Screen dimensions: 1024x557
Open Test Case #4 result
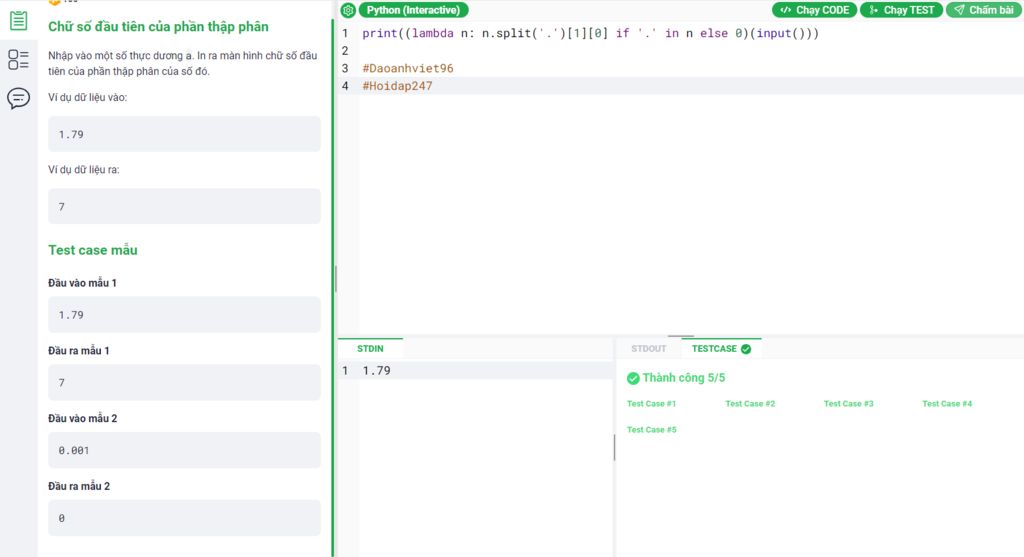[x=947, y=404]
